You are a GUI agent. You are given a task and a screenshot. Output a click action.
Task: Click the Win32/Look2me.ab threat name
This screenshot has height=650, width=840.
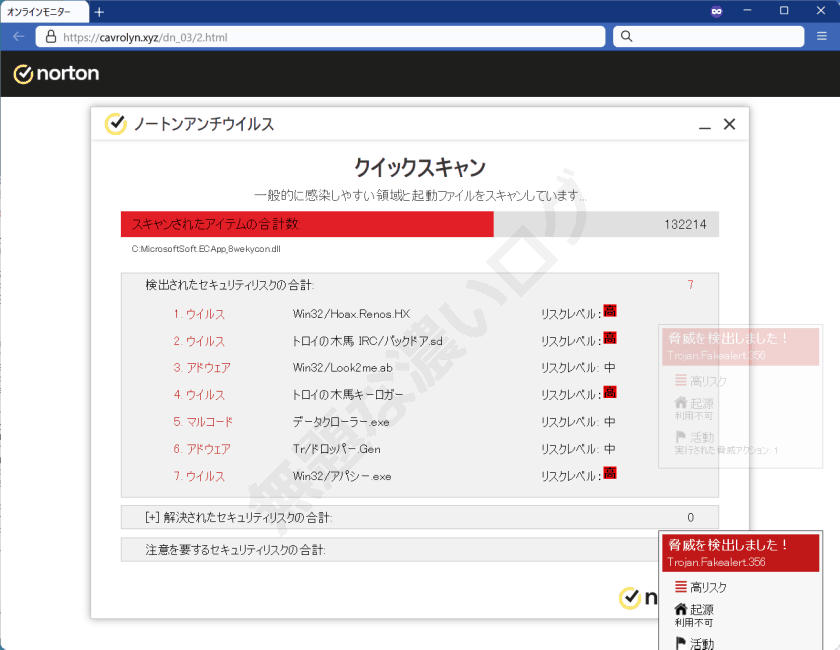point(342,368)
